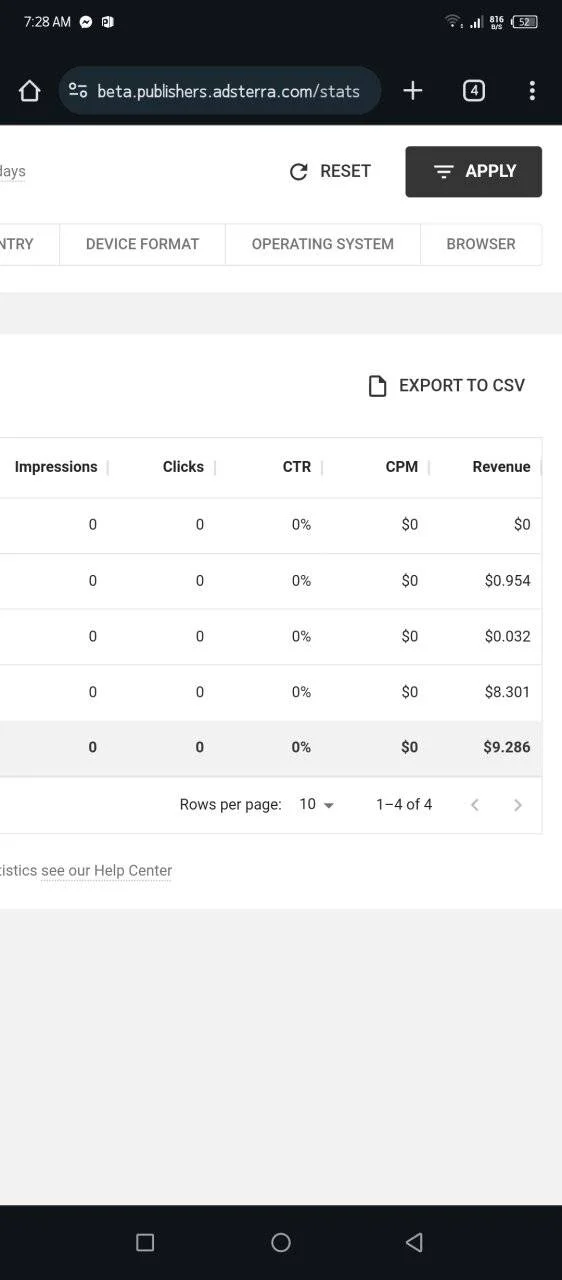Go to the previous table page

(x=475, y=805)
